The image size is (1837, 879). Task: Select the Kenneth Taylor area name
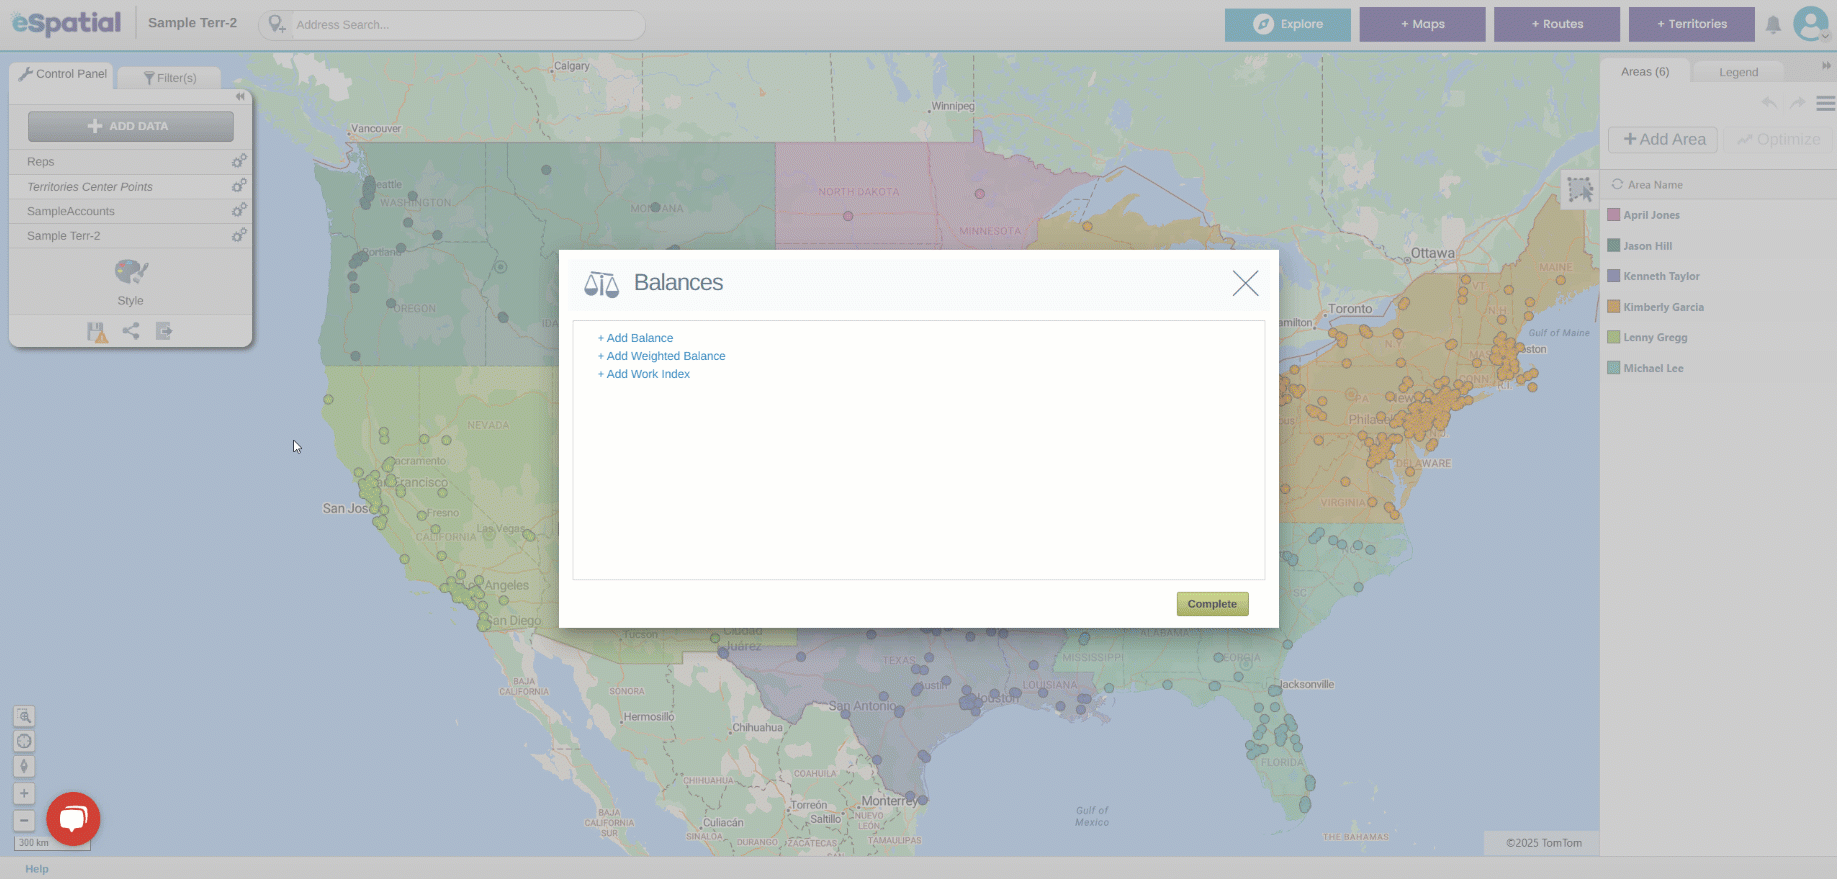coord(1661,276)
